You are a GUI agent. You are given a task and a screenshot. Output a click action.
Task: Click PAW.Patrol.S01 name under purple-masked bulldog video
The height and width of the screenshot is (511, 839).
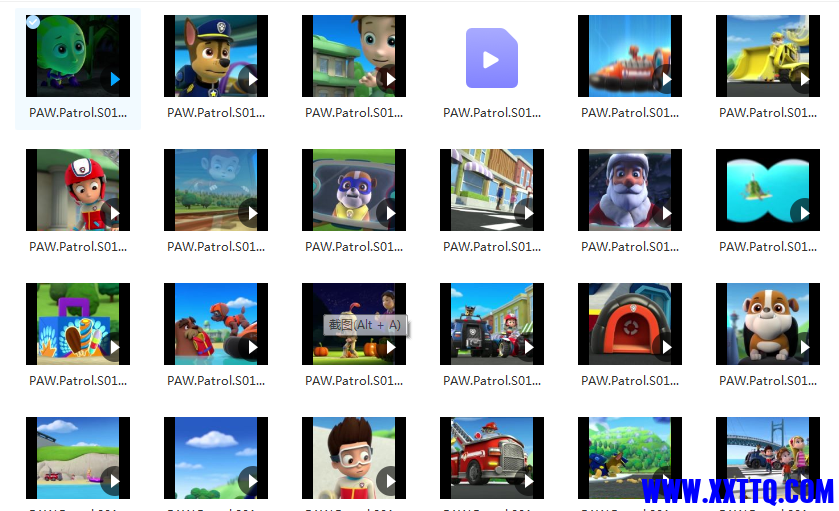tap(354, 247)
